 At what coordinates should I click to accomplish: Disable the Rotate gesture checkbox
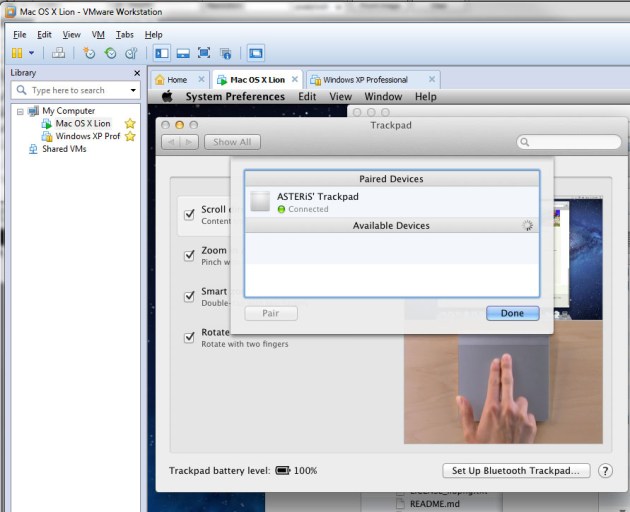point(189,337)
